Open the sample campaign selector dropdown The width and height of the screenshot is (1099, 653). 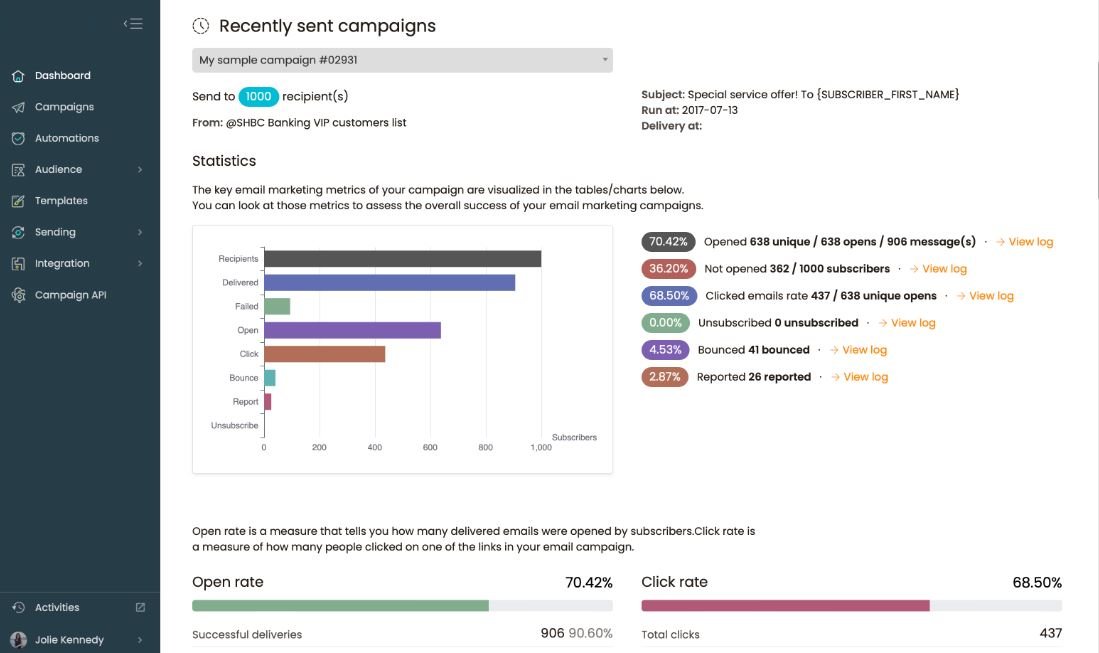402,60
